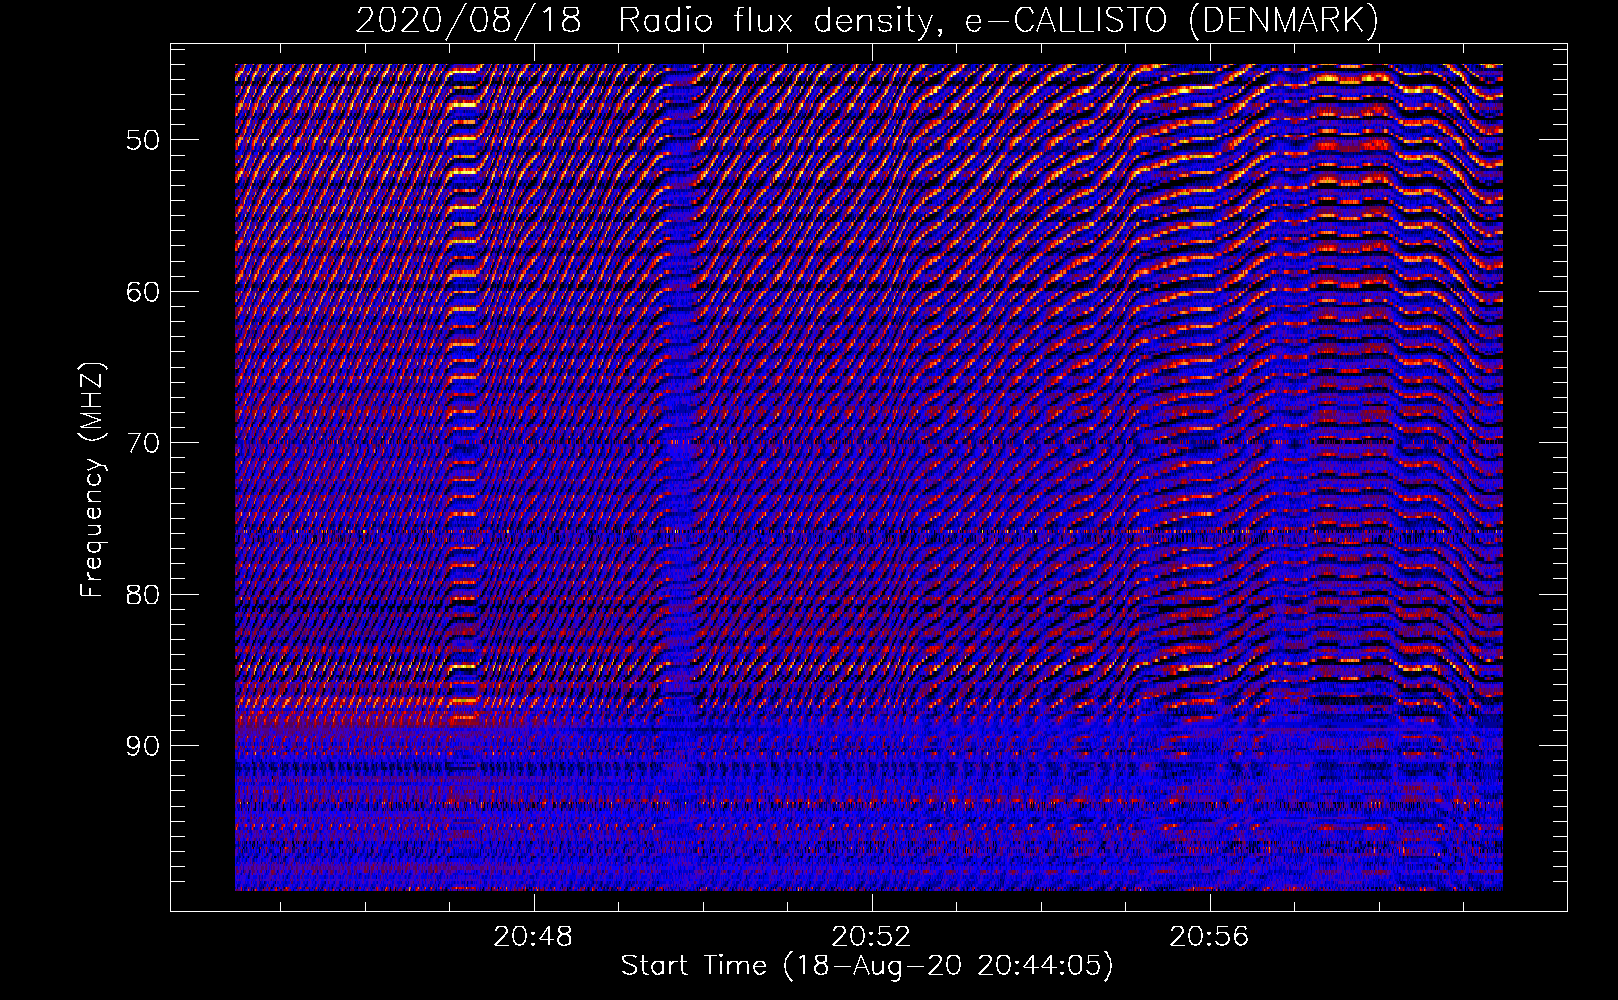Click the radio spectrogram image
Viewport: 1618px width, 1000px height.
point(869,477)
